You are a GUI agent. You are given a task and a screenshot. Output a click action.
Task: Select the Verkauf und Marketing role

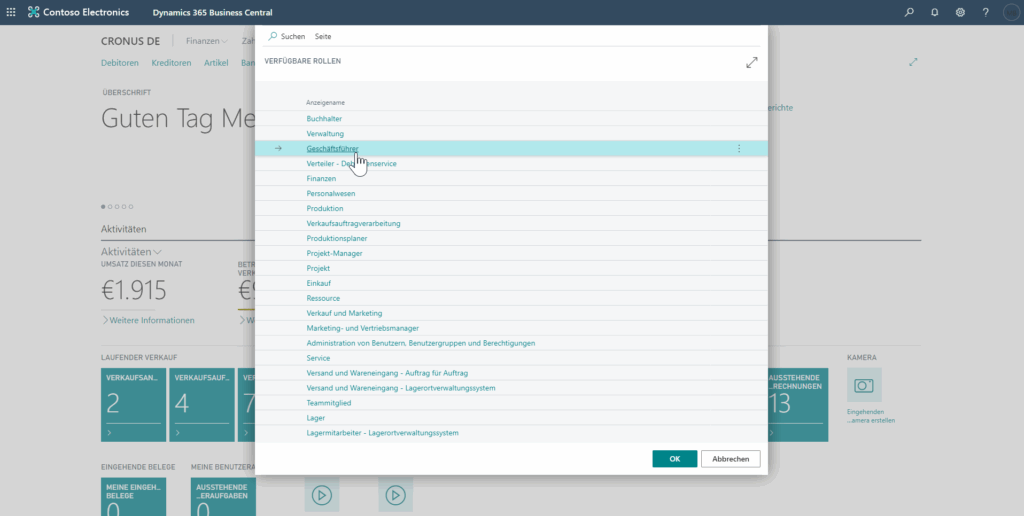click(344, 313)
